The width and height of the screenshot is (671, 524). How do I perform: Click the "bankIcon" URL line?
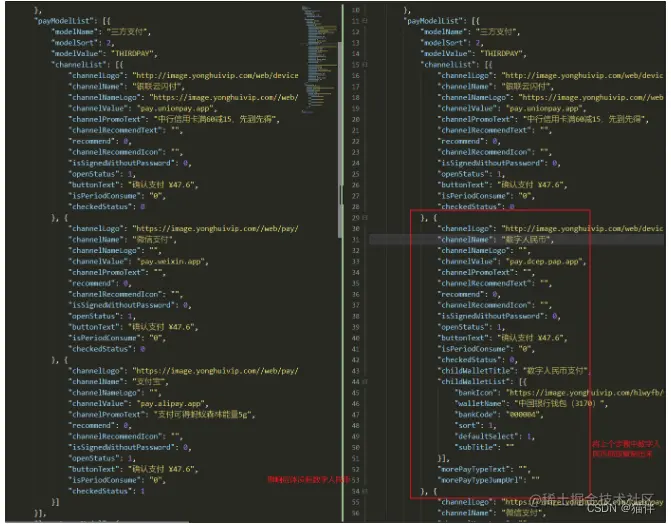click(x=558, y=393)
